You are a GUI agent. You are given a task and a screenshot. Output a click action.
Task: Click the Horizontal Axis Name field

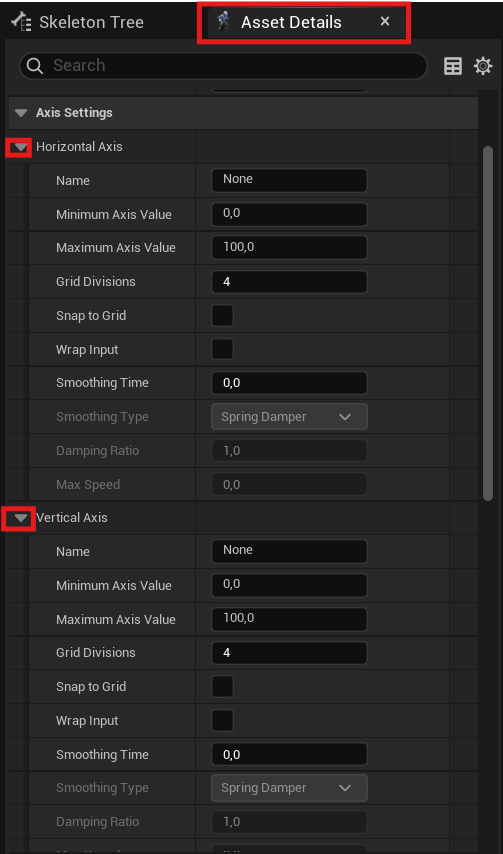click(289, 180)
